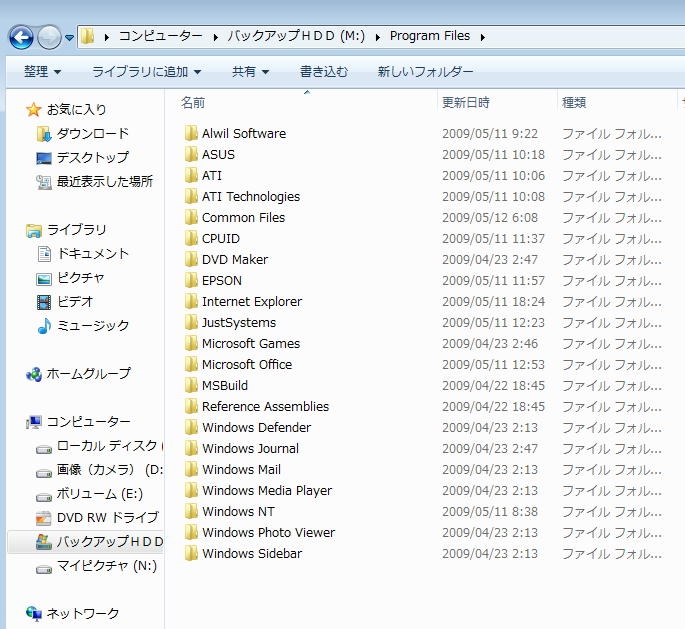Click date 2009/05/11 12:53 of Microsoft Office
The width and height of the screenshot is (685, 629).
click(x=493, y=364)
